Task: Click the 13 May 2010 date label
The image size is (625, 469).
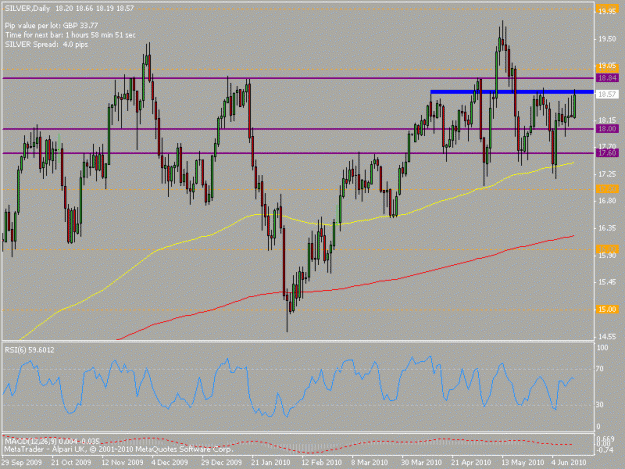Action: click(522, 462)
